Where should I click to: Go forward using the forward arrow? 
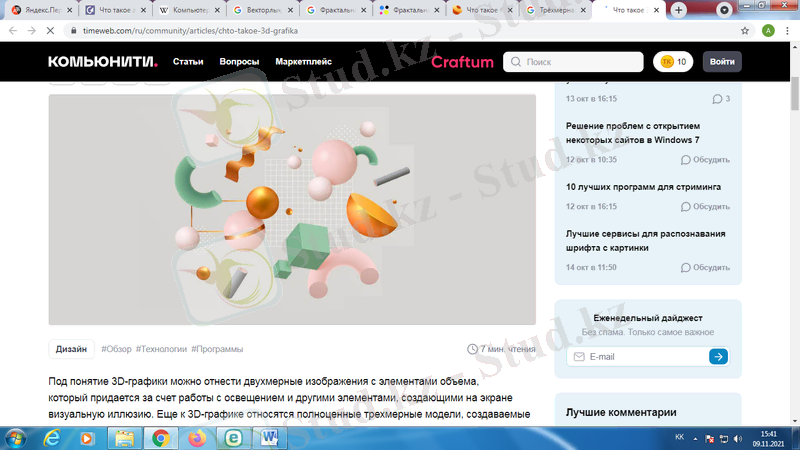click(32, 31)
